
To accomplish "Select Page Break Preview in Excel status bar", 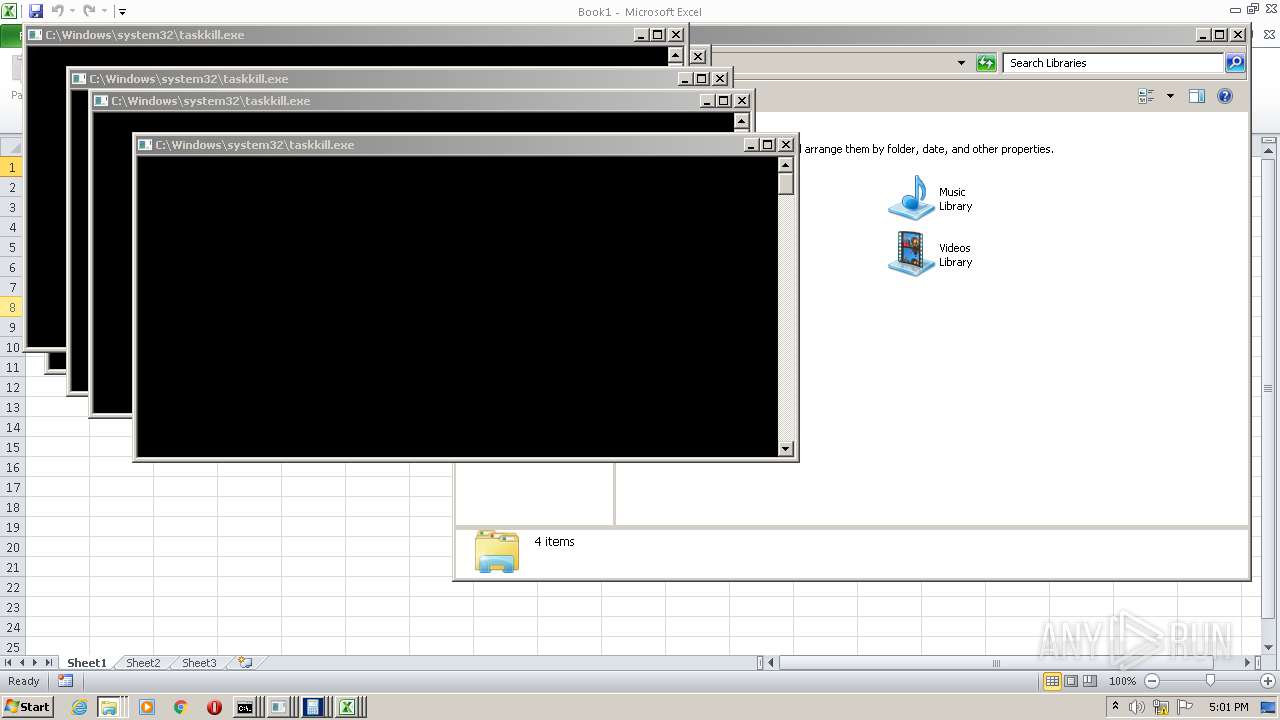I will click(x=1090, y=681).
